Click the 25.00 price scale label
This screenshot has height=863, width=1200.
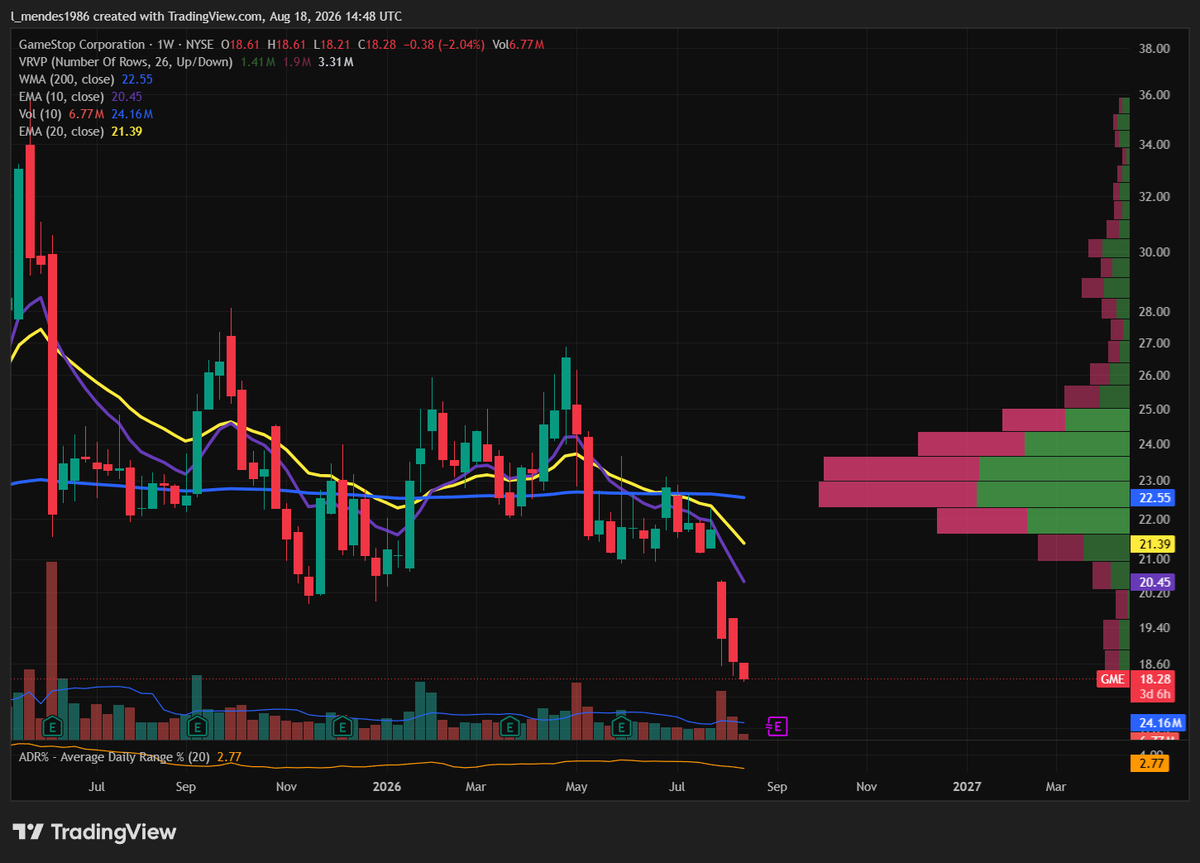[1155, 410]
